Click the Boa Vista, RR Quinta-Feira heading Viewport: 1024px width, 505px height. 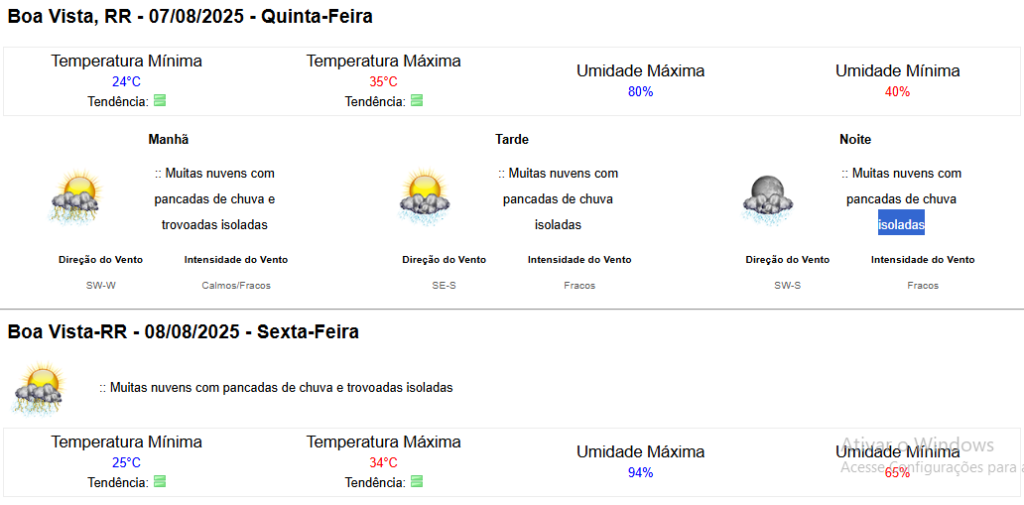click(x=190, y=17)
